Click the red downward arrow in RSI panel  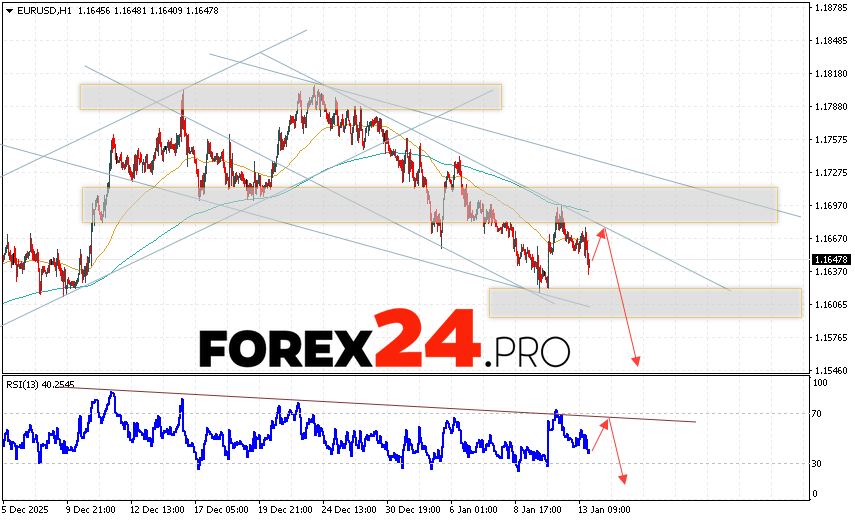coord(617,452)
